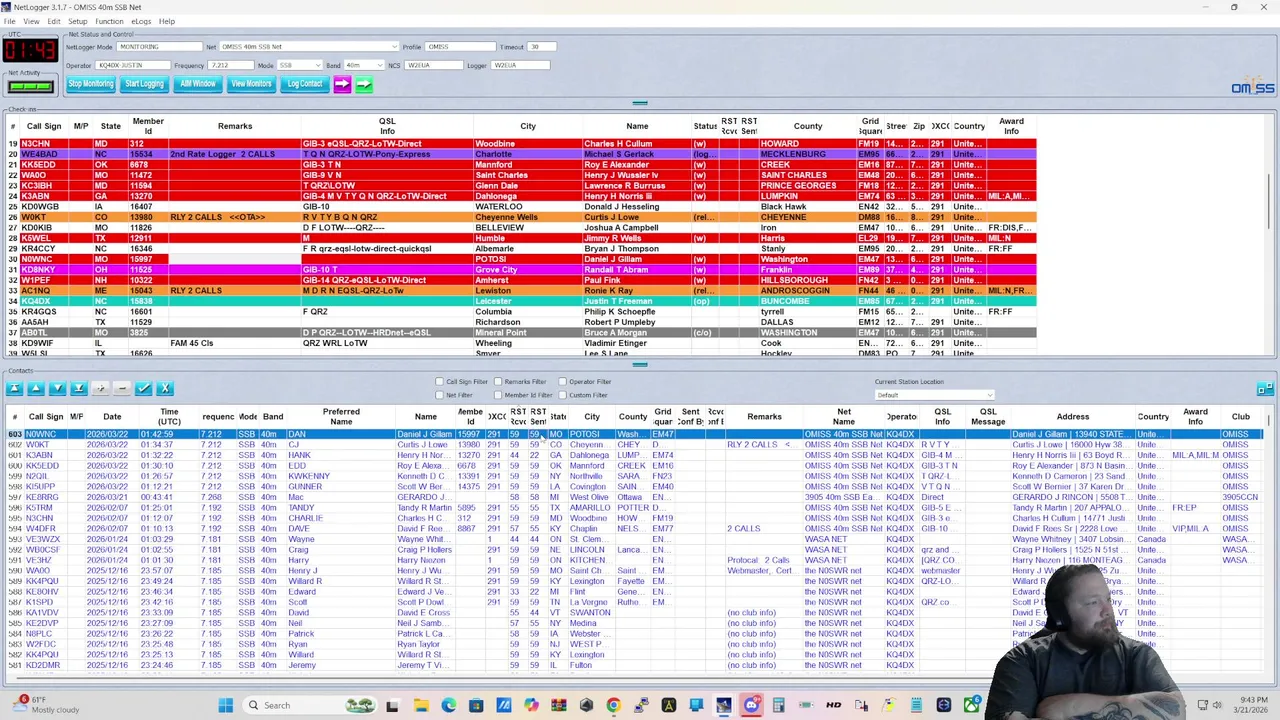Click the View Monitors button
Image resolution: width=1280 pixels, height=720 pixels.
[x=251, y=84]
